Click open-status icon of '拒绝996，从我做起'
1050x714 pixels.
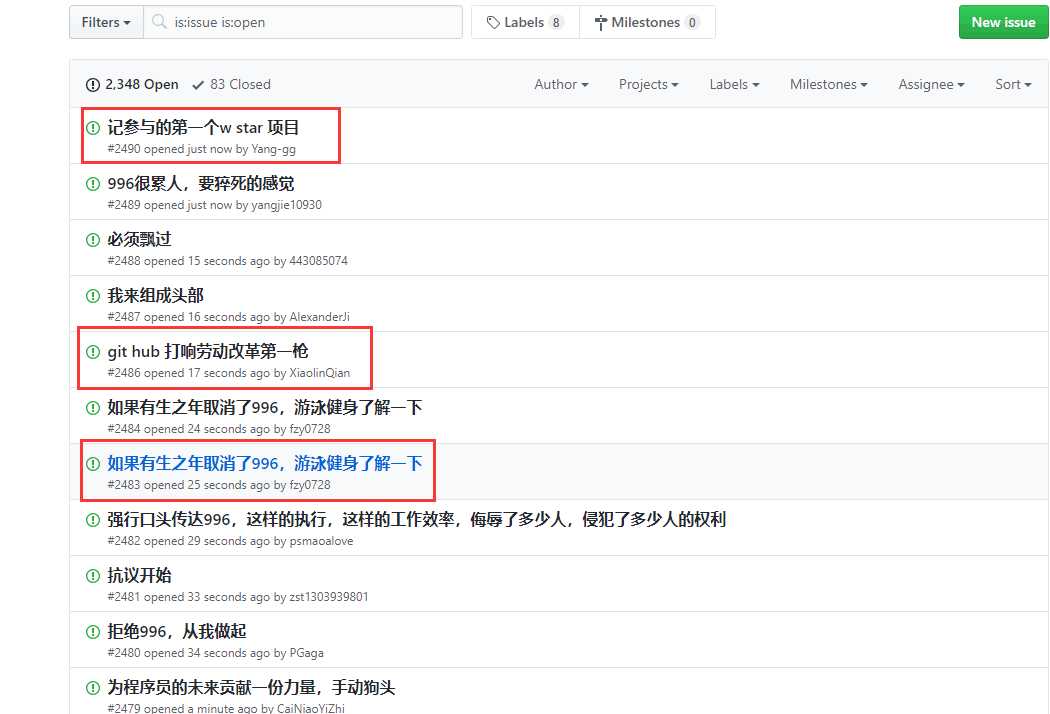pyautogui.click(x=93, y=632)
